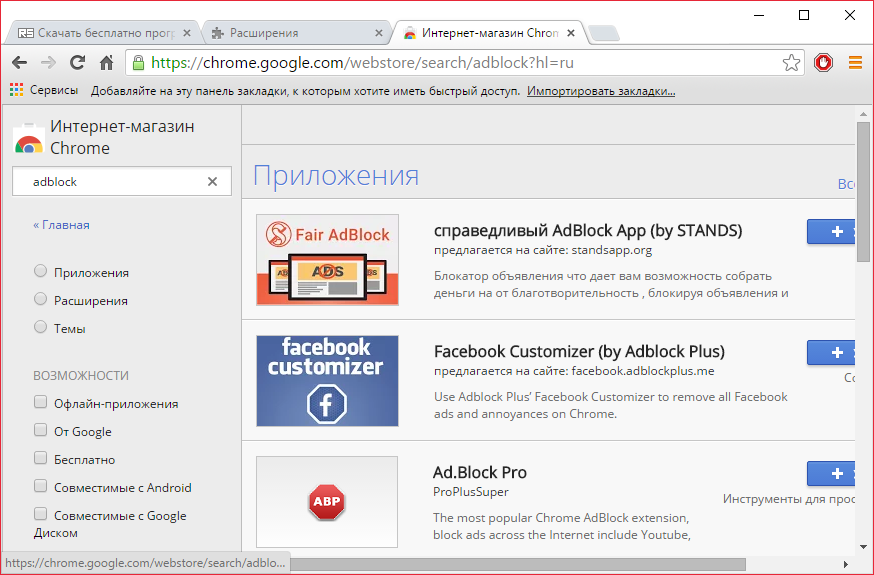Screen dimensions: 874x575
Task: Tick the Бесплатно checkbox
Action: (40, 457)
